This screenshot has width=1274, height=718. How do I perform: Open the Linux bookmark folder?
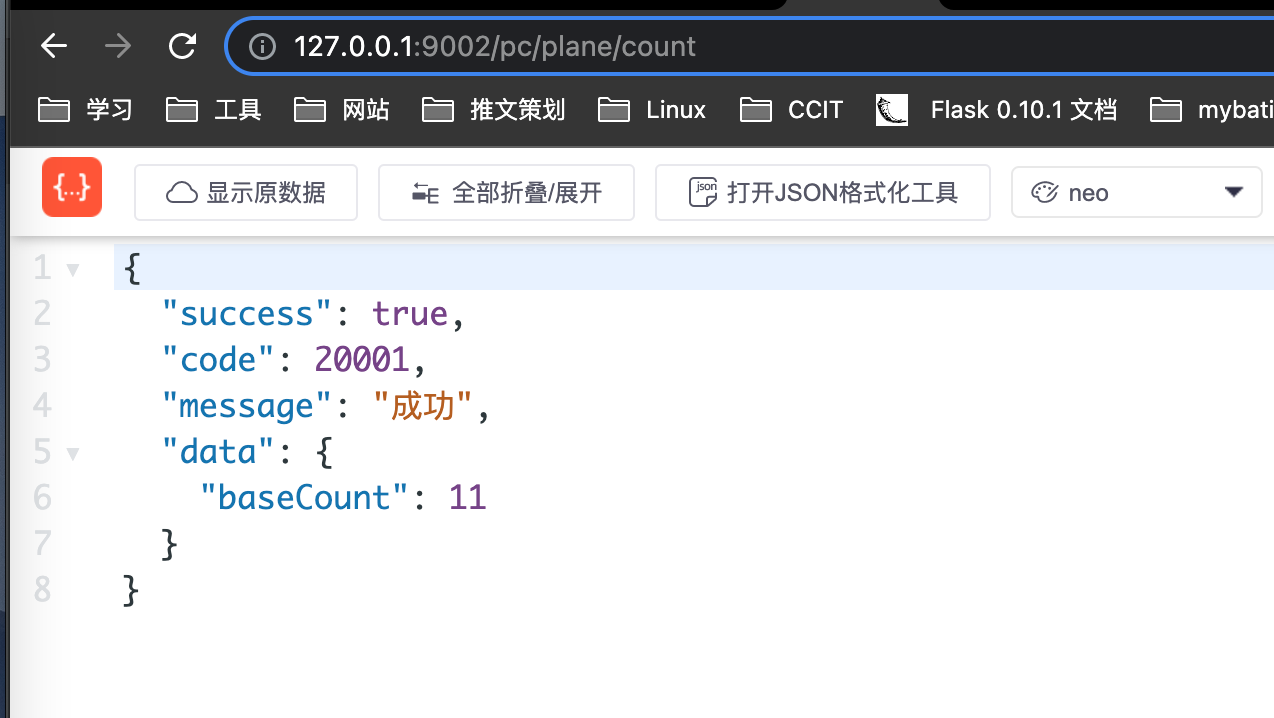click(x=652, y=110)
